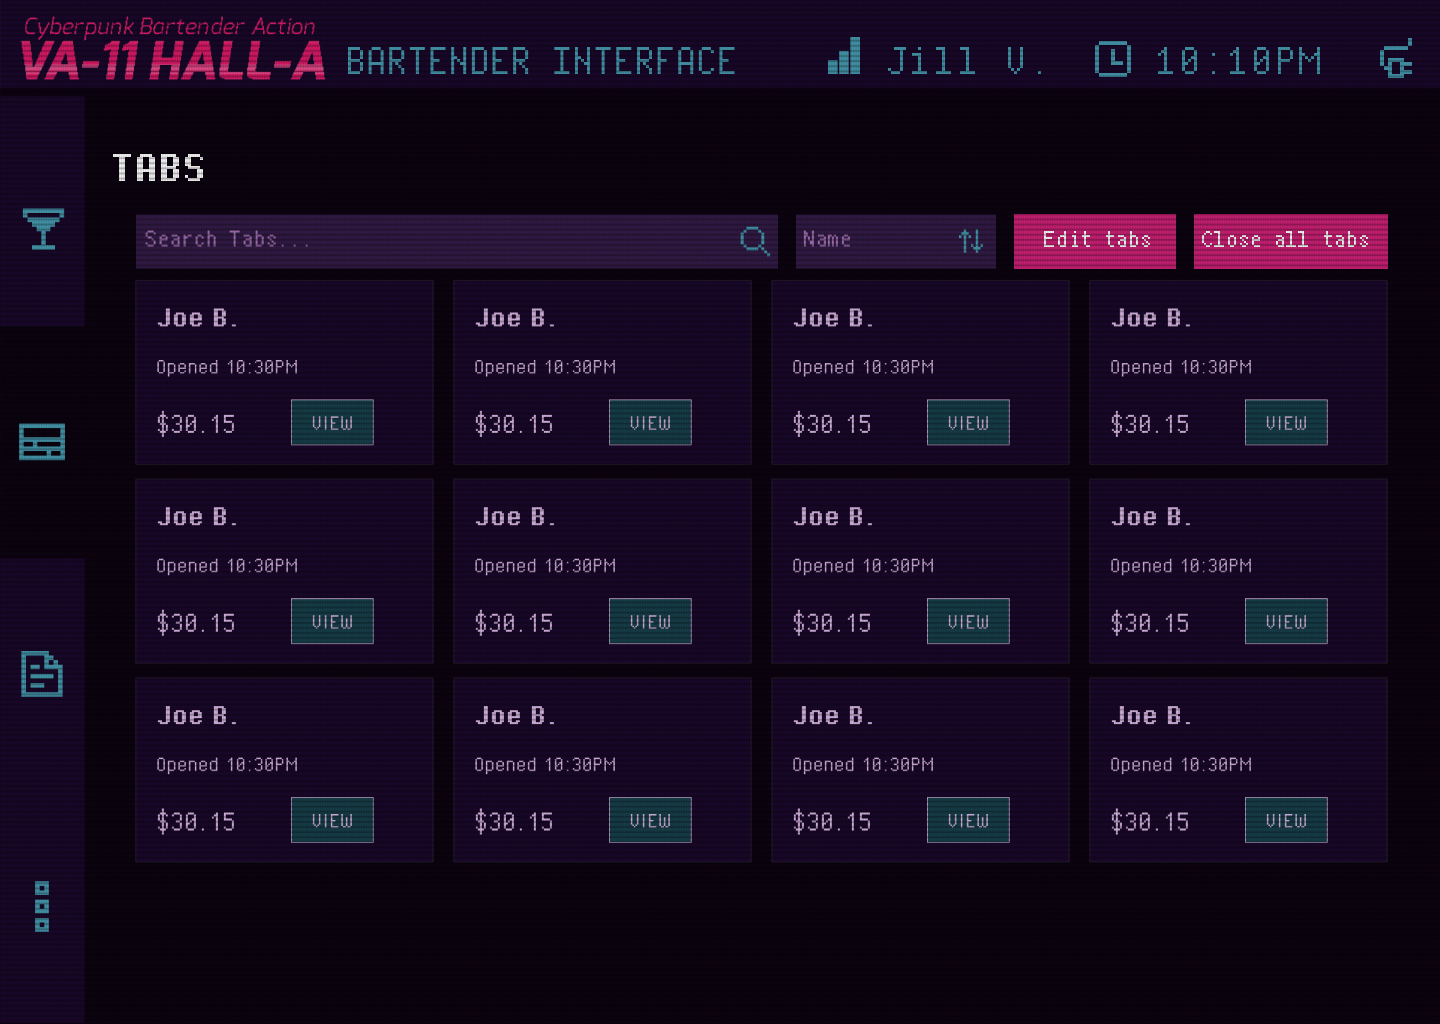Click the Edit tabs button

coord(1095,241)
